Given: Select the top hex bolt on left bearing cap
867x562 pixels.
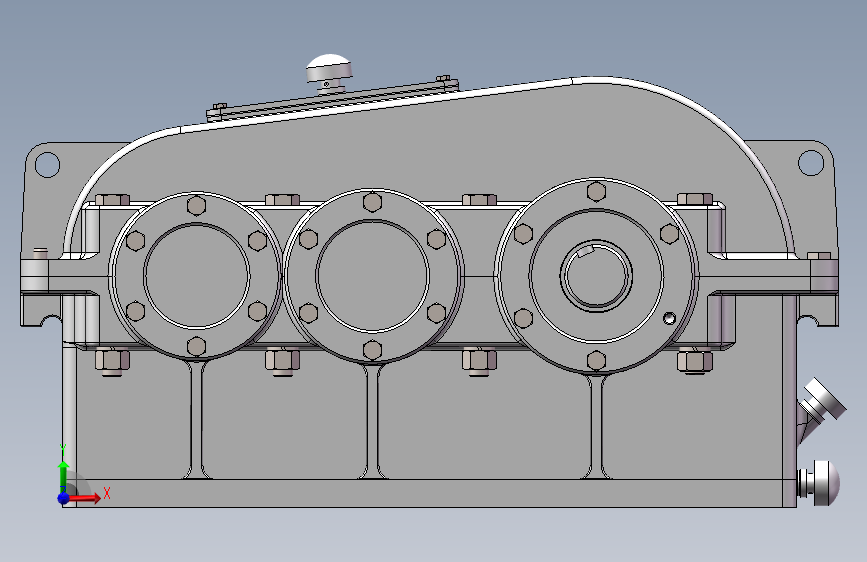Looking at the screenshot, I should [196, 205].
